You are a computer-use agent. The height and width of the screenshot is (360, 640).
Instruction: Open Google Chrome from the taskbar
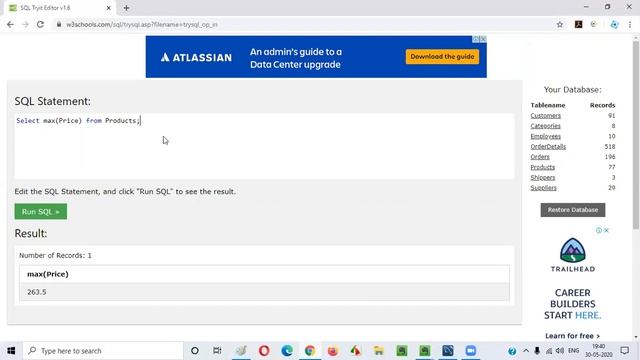click(x=310, y=351)
